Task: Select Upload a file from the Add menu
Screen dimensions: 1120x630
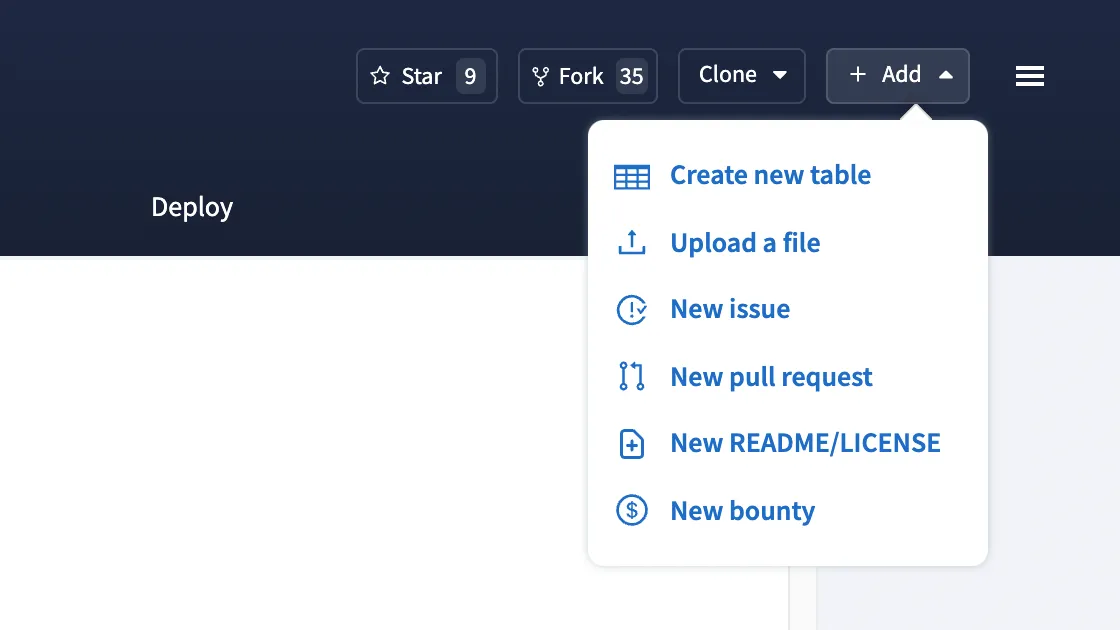Action: [x=745, y=242]
